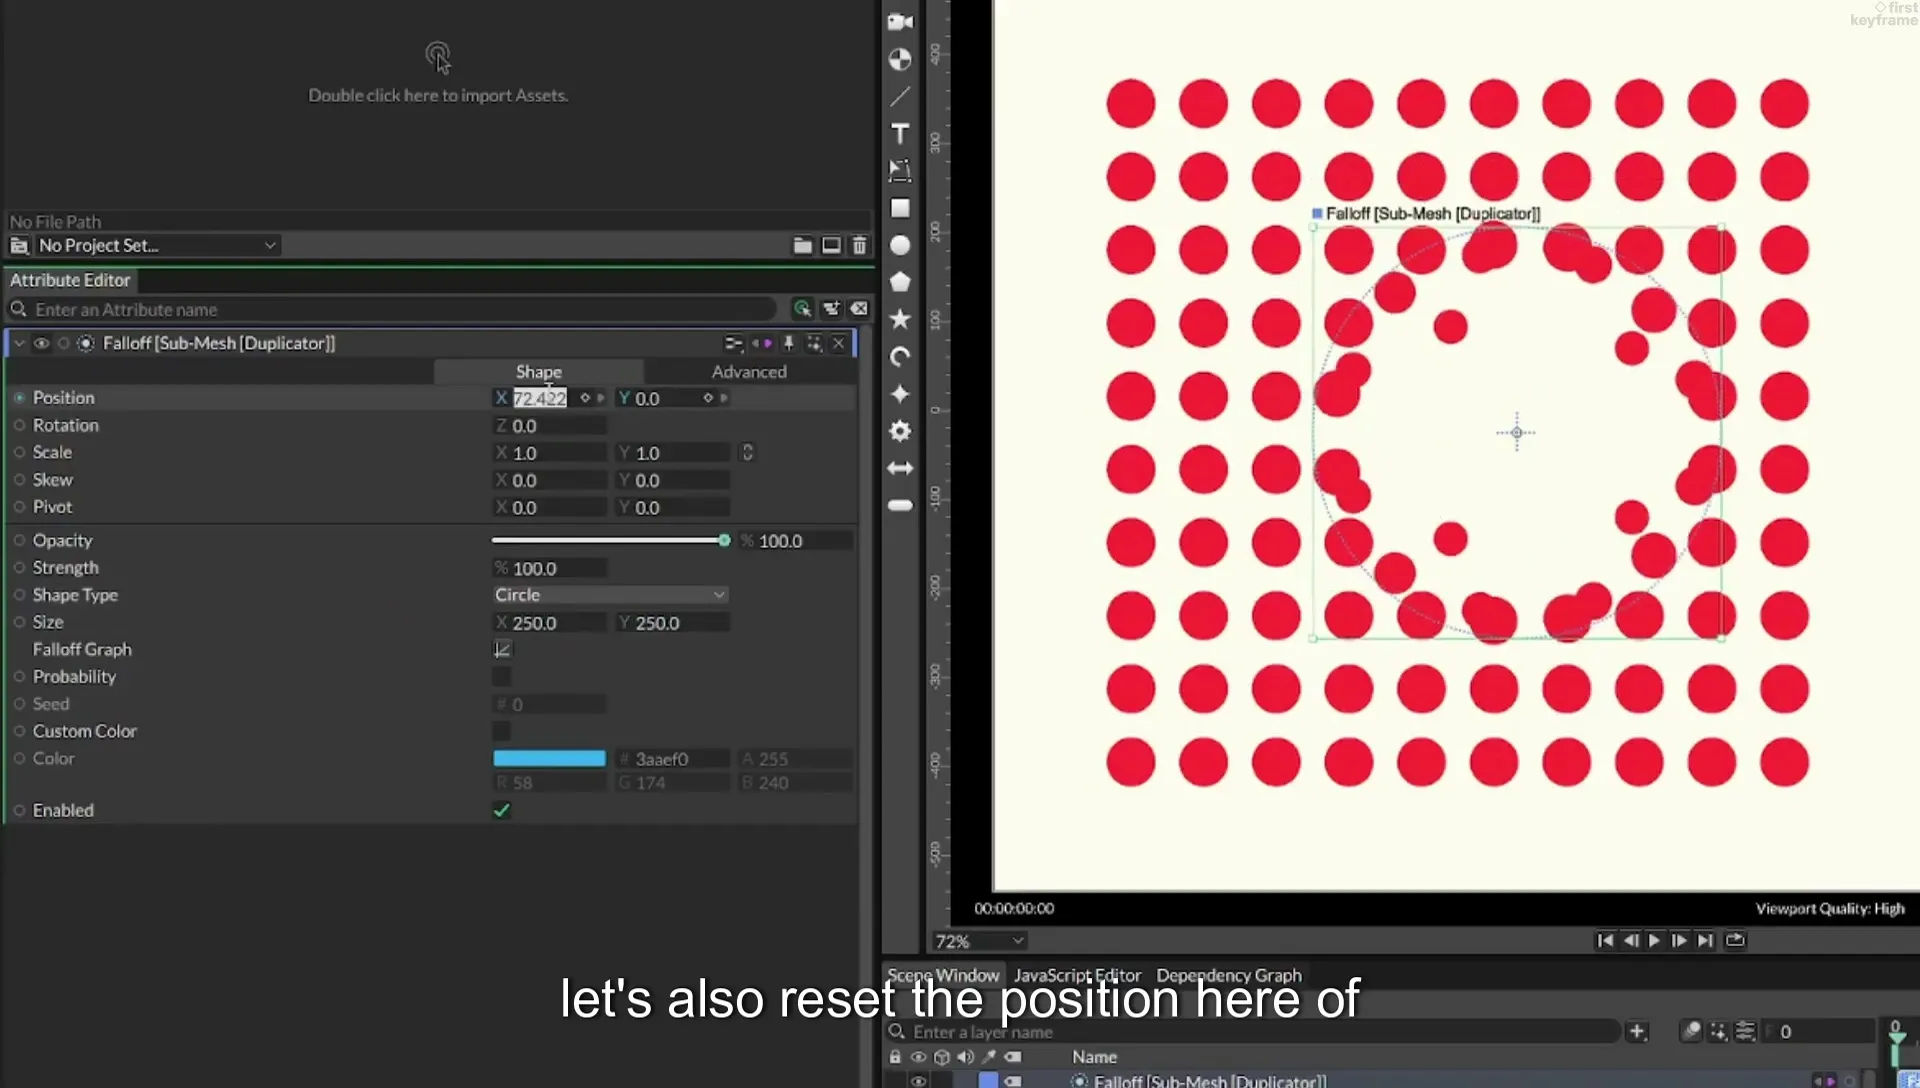The width and height of the screenshot is (1920, 1088).
Task: Click the Falloff header keyframe navigation arrows
Action: [x=761, y=343]
